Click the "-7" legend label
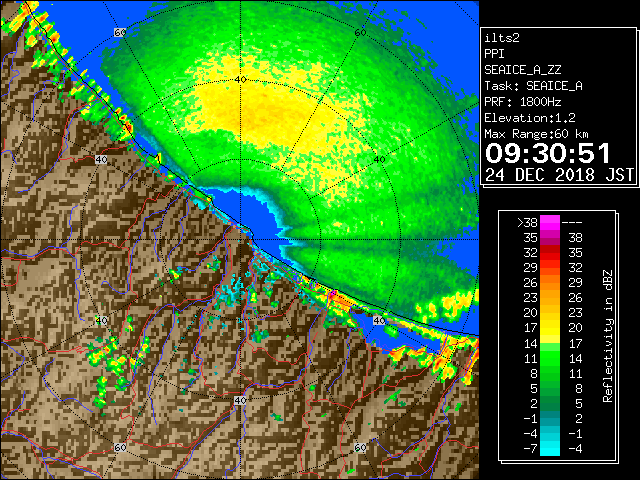Viewport: 640px width, 480px height. click(530, 449)
